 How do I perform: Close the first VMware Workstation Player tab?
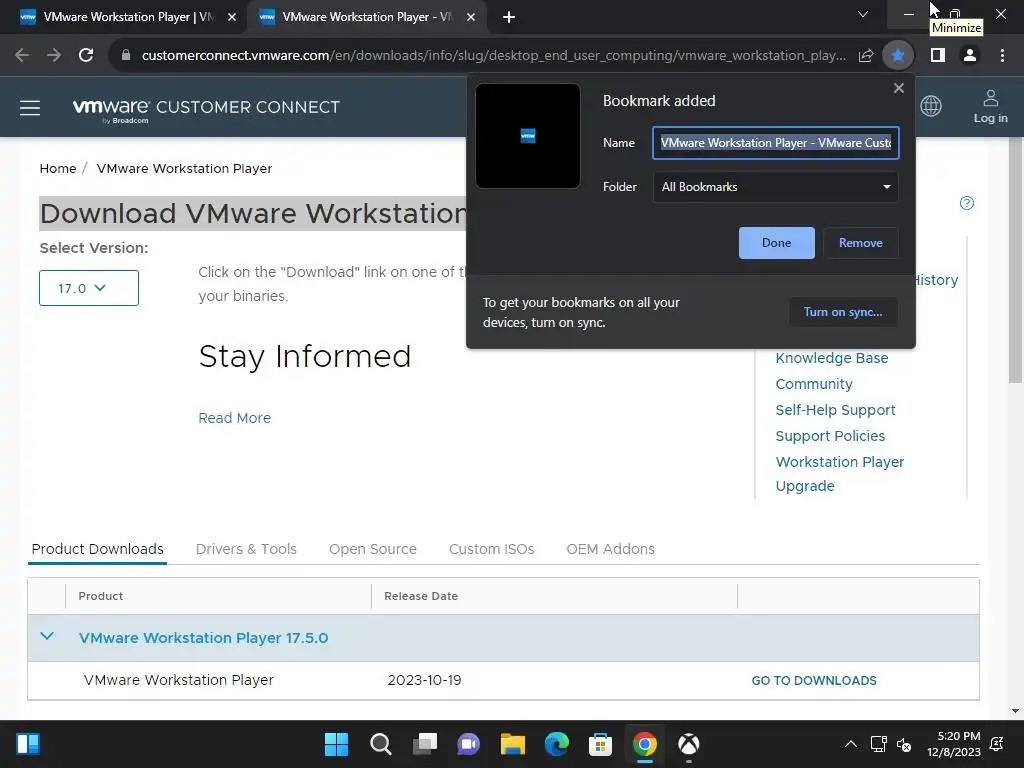coord(232,17)
